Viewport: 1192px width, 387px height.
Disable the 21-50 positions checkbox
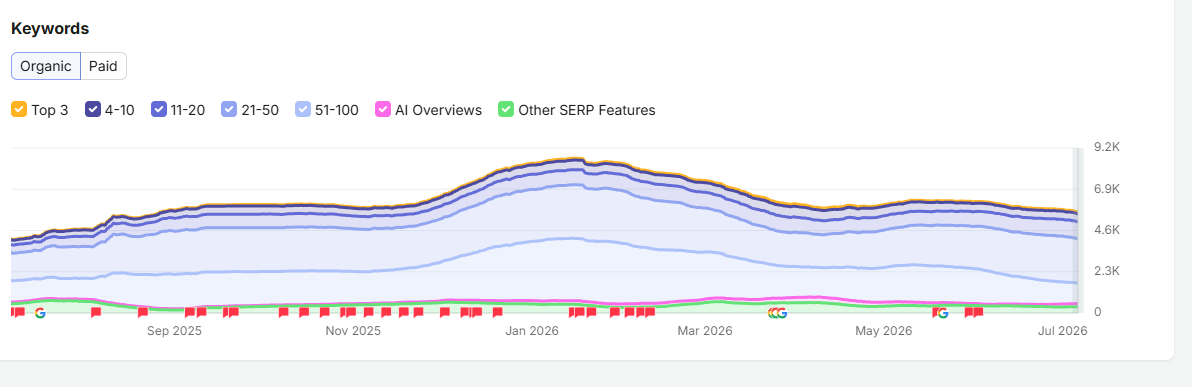tap(229, 109)
